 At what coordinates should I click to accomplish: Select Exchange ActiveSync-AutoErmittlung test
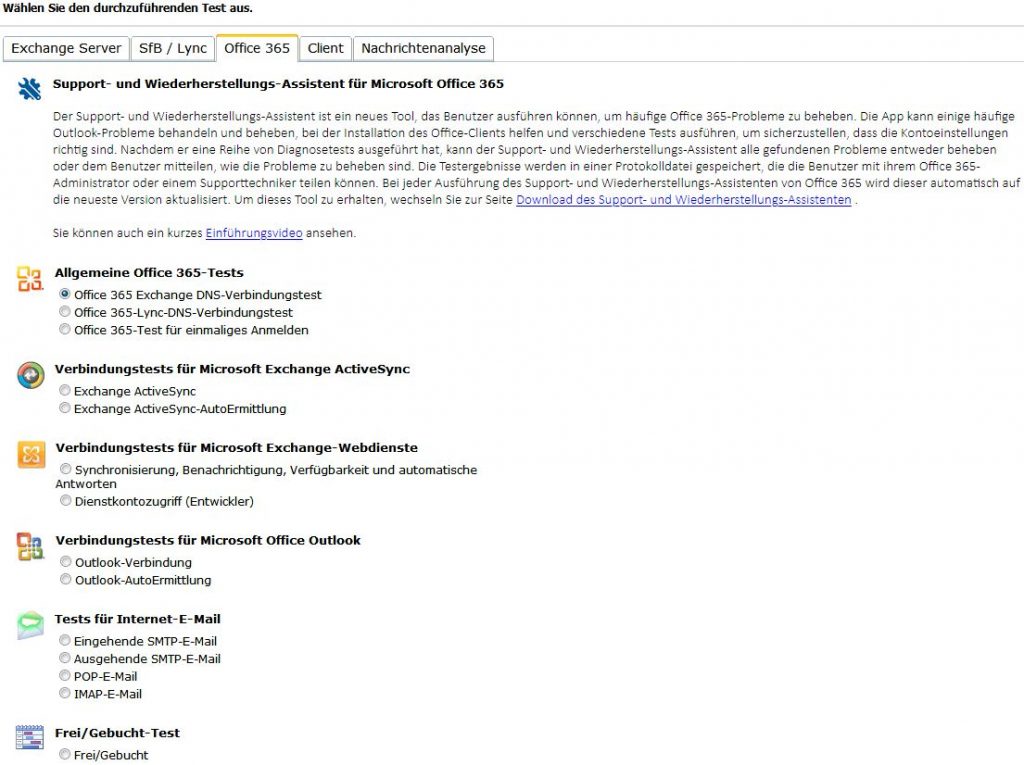pyautogui.click(x=65, y=409)
